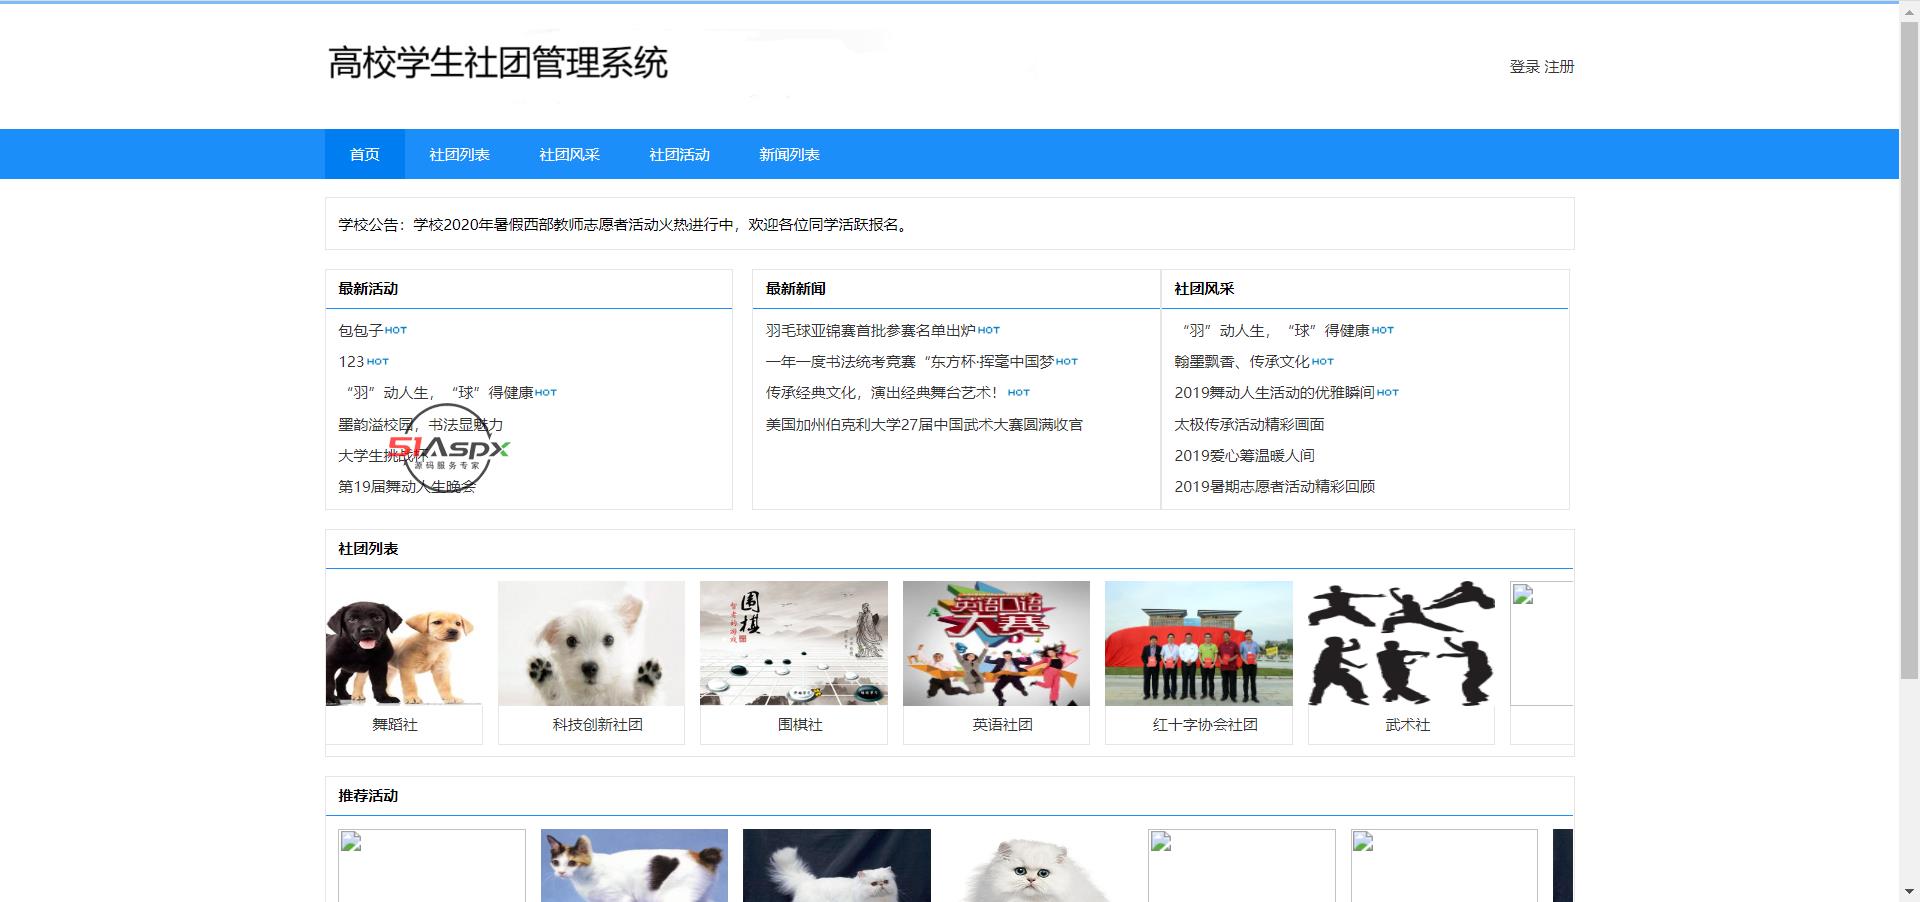This screenshot has width=1920, height=902.
Task: Open the 2019爱心筹温暖人间 link
Action: 1244,455
